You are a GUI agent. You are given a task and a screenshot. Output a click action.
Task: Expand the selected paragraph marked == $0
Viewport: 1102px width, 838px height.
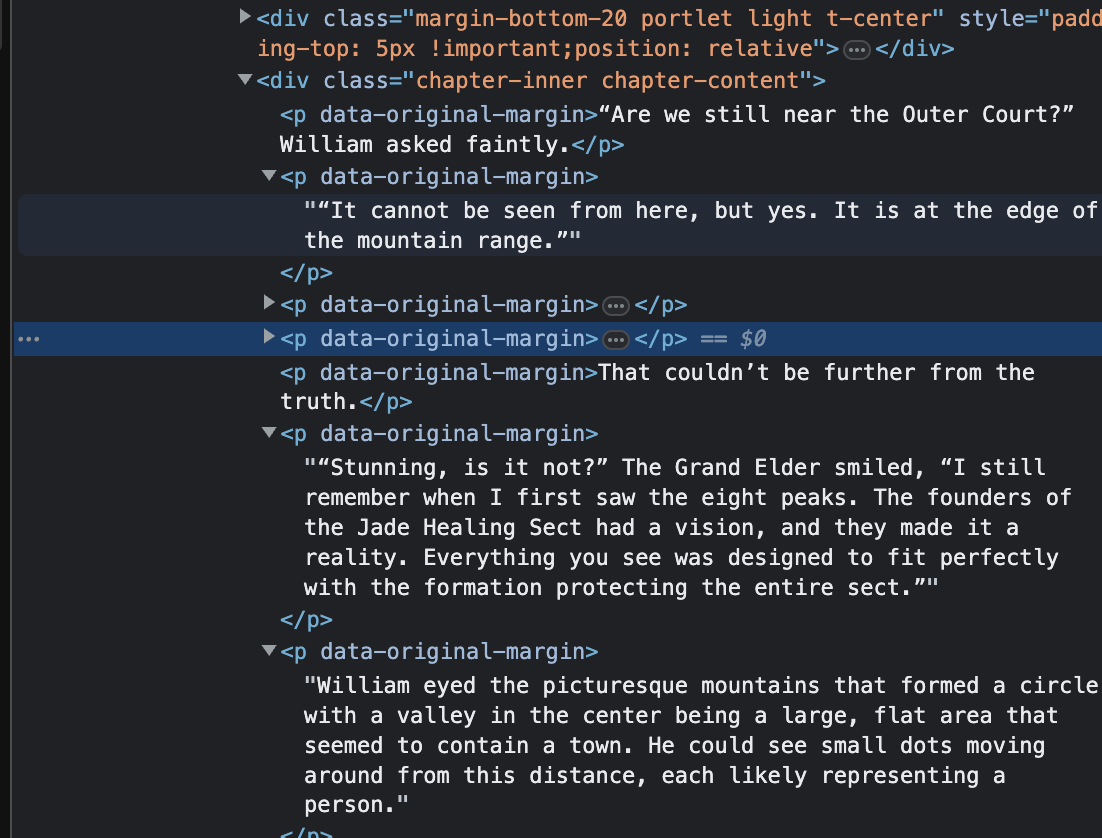(268, 337)
